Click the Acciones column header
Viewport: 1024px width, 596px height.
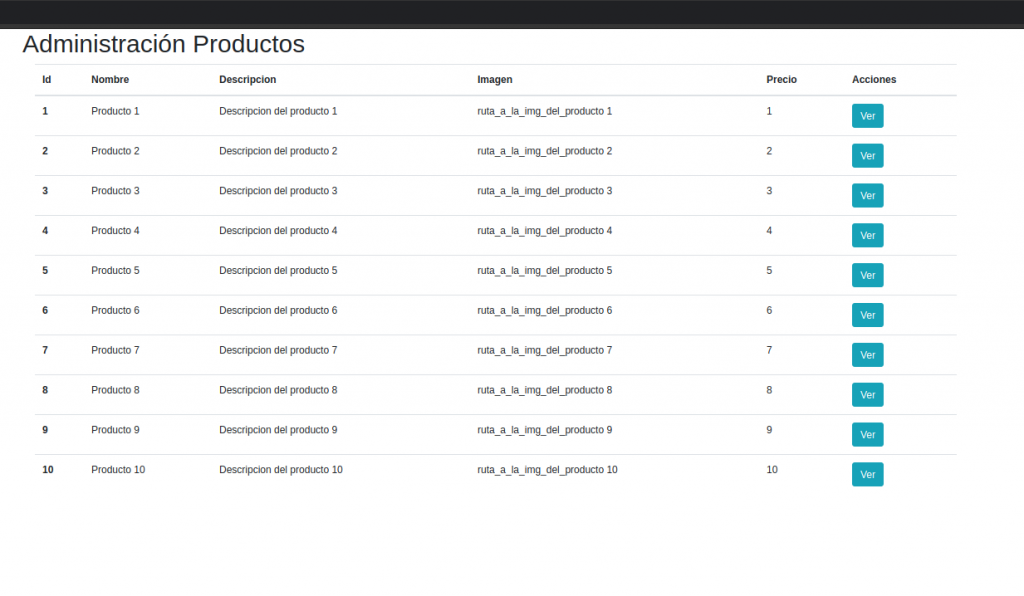874,80
